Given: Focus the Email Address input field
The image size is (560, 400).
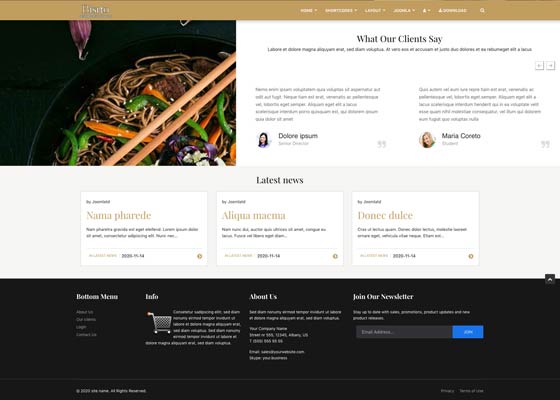Looking at the screenshot, I should point(404,332).
